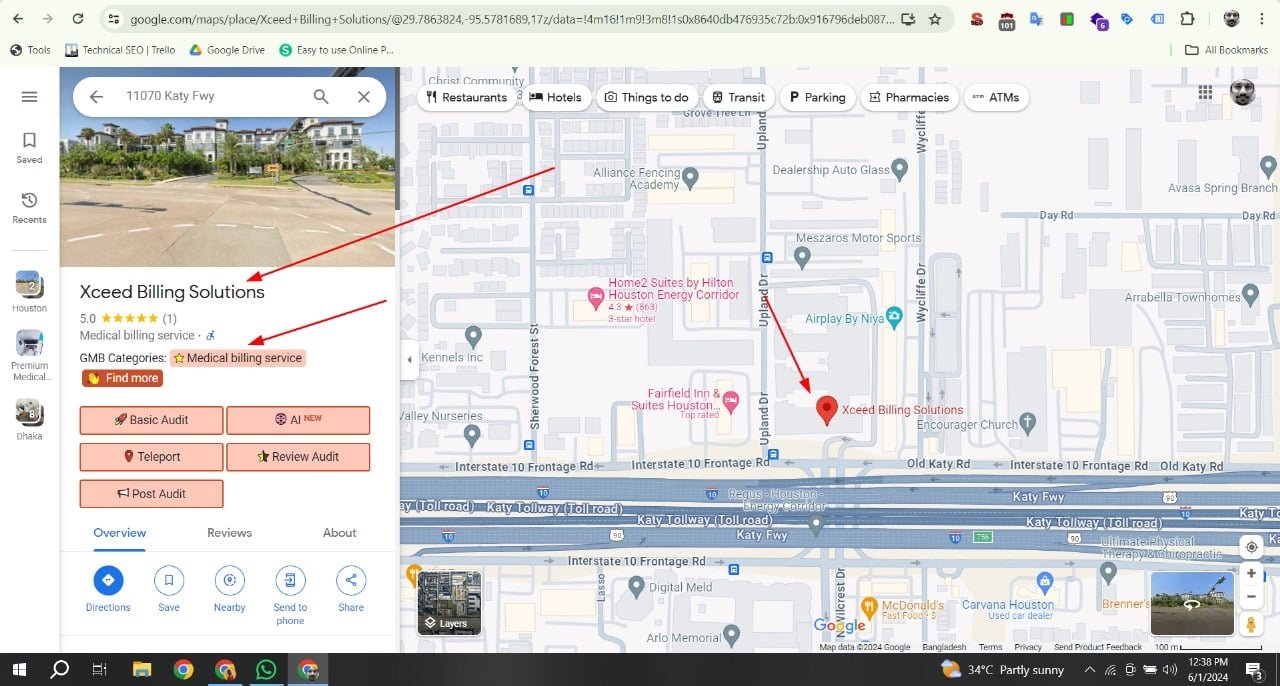
Task: Click the show your location button
Action: (x=1251, y=547)
